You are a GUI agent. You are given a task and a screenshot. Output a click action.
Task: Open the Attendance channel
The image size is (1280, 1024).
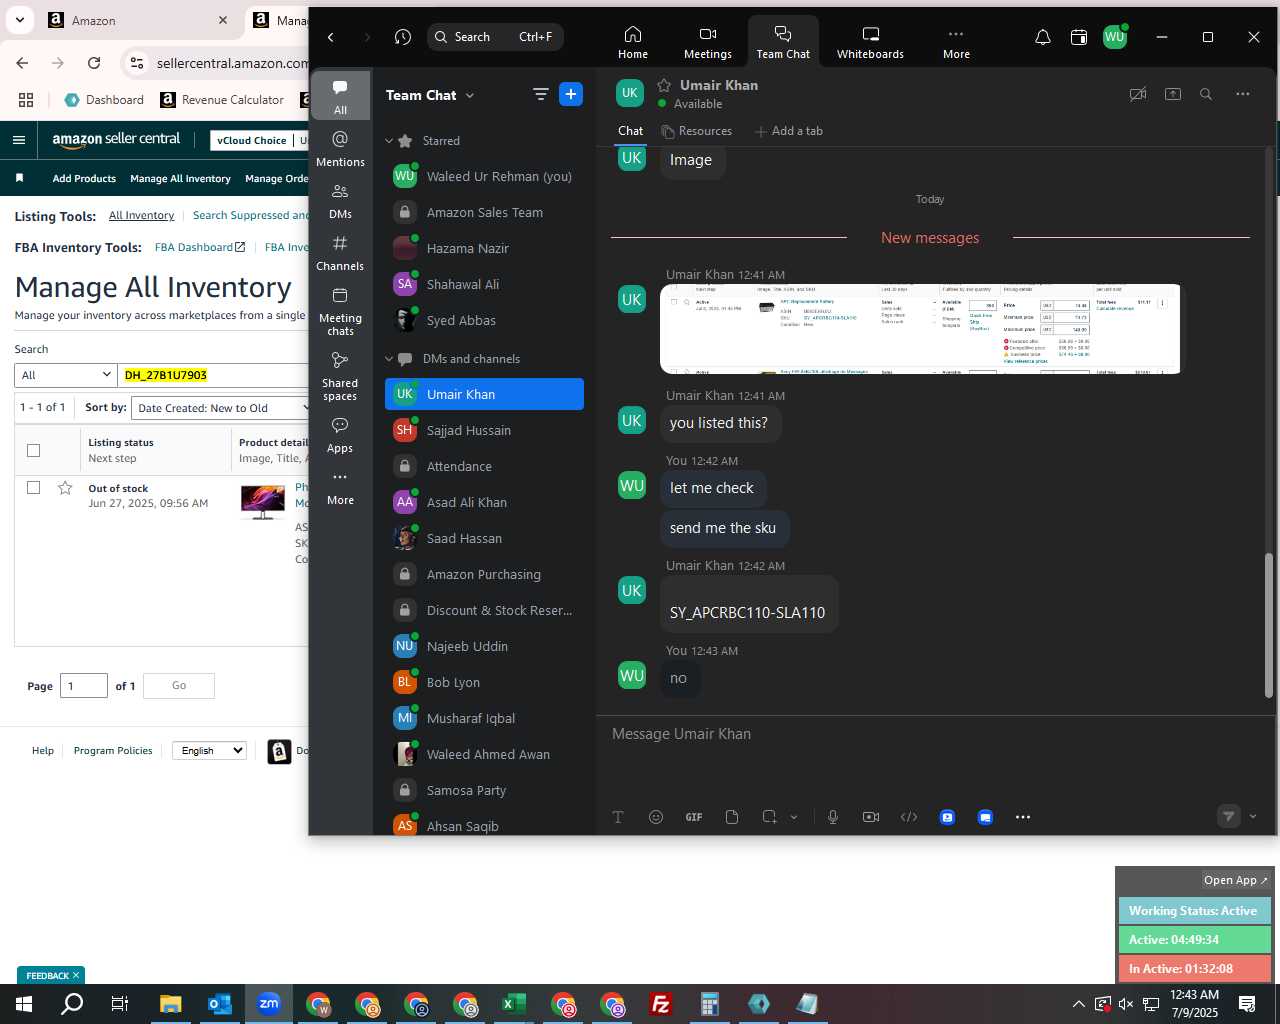click(x=484, y=466)
